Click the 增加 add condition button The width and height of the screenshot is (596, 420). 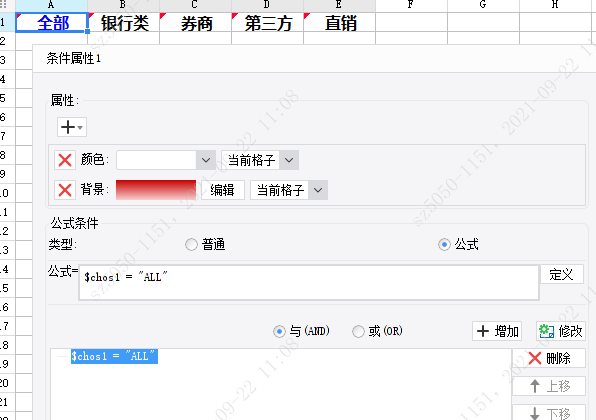pyautogui.click(x=497, y=331)
